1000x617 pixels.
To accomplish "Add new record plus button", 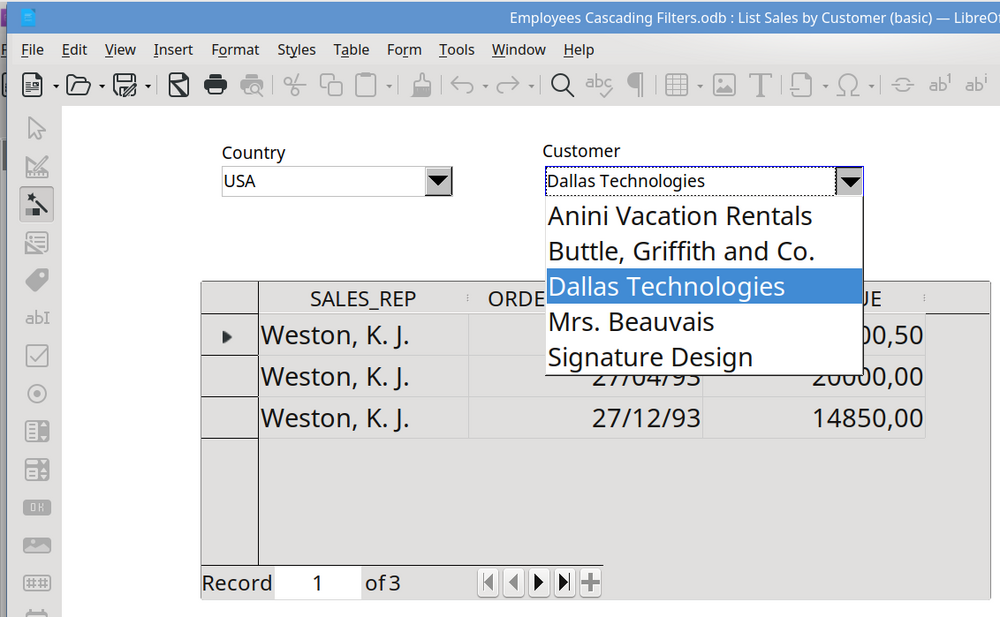I will coord(591,582).
